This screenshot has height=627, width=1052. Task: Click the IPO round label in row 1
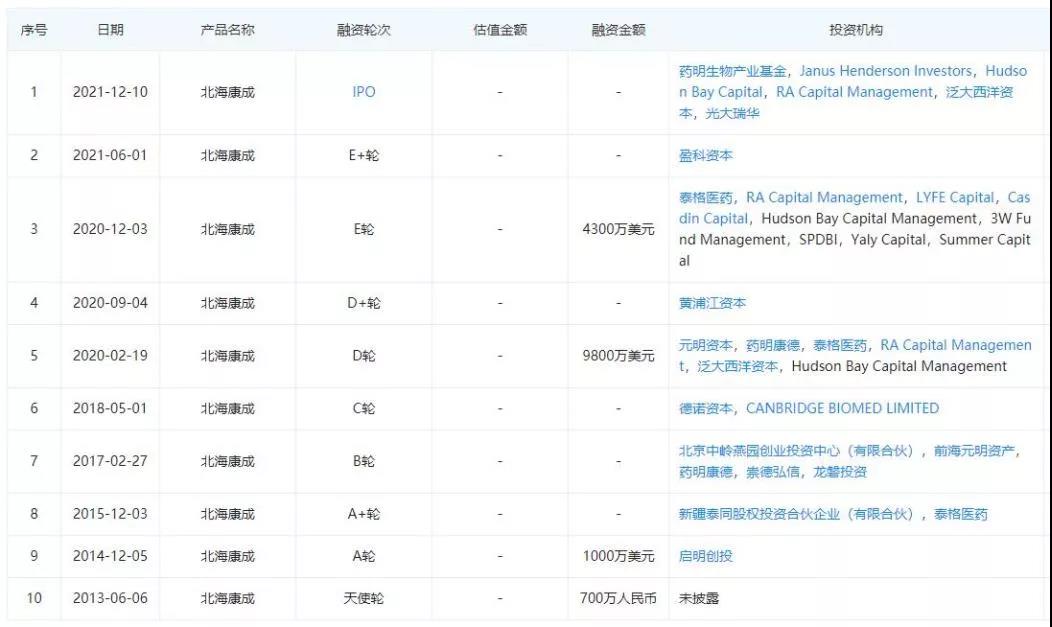362,91
